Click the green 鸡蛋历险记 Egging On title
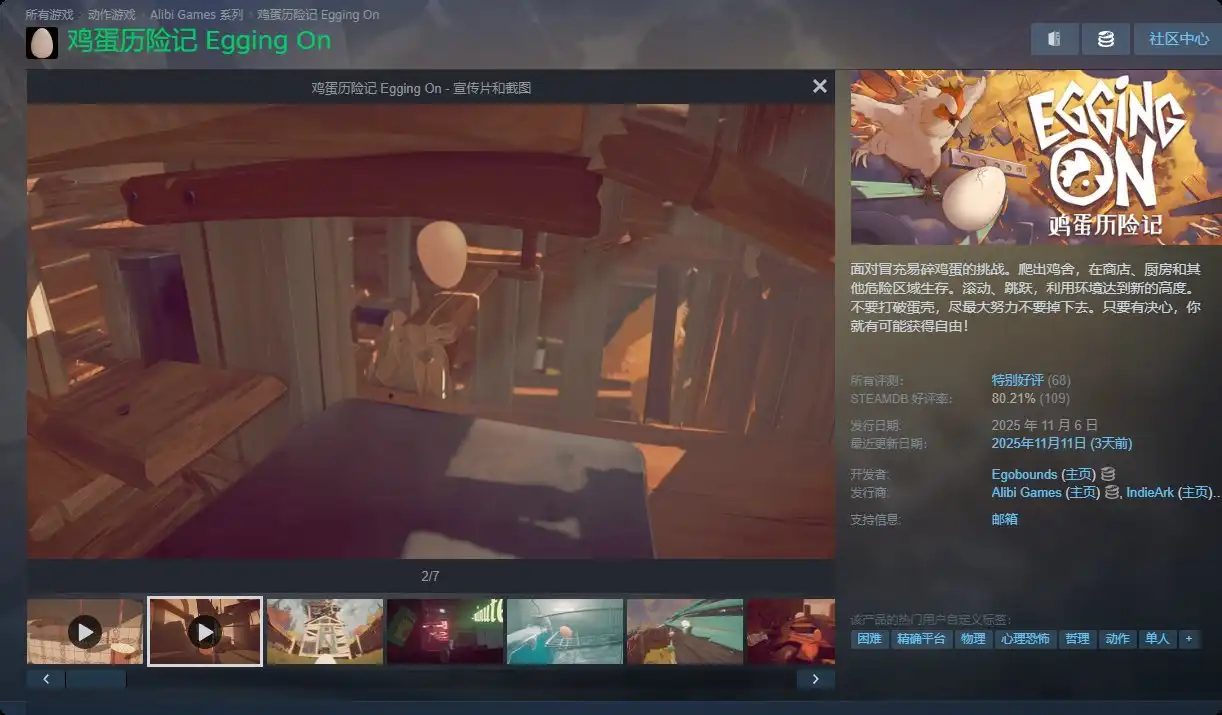 (x=199, y=41)
